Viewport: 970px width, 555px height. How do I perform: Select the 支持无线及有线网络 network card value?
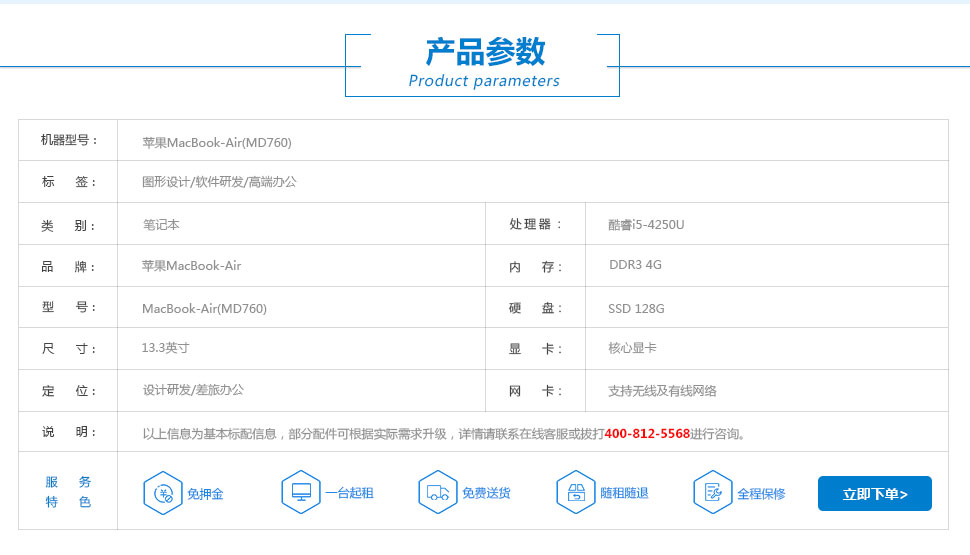click(x=662, y=391)
